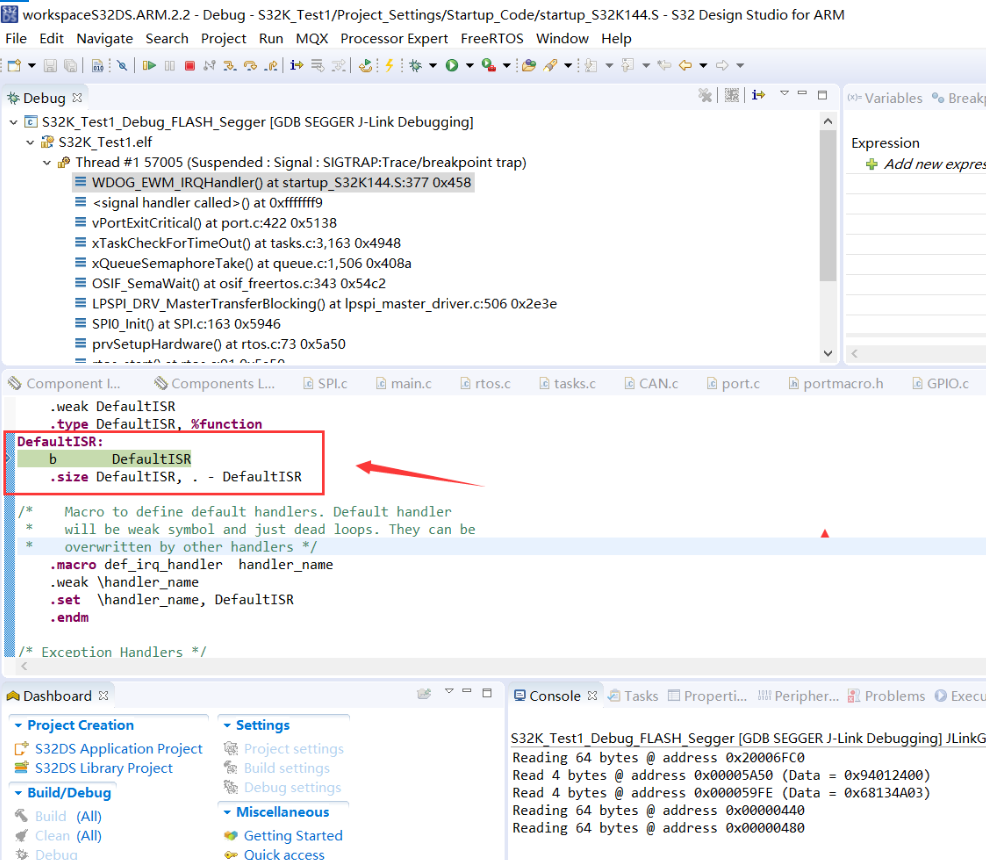Open S32DS Application Project link
986x860 pixels.
click(118, 749)
